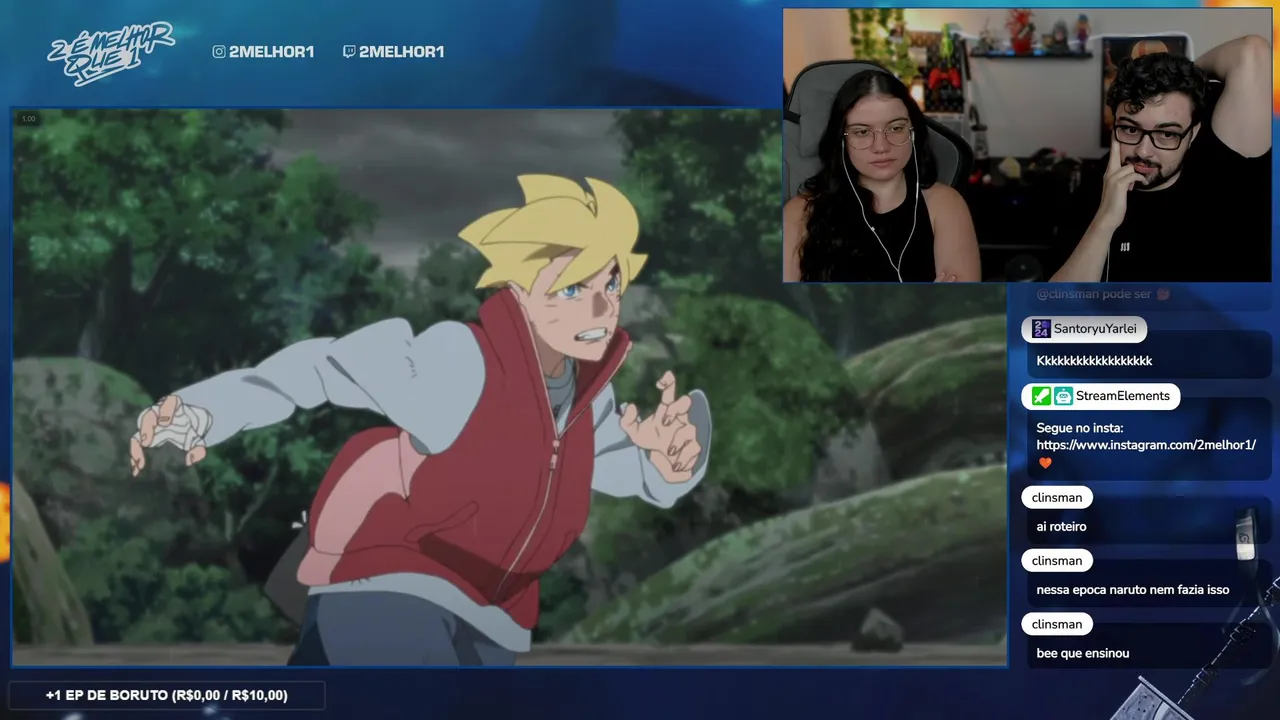The width and height of the screenshot is (1280, 720).
Task: Click the green sword moderator badge
Action: tap(1041, 396)
